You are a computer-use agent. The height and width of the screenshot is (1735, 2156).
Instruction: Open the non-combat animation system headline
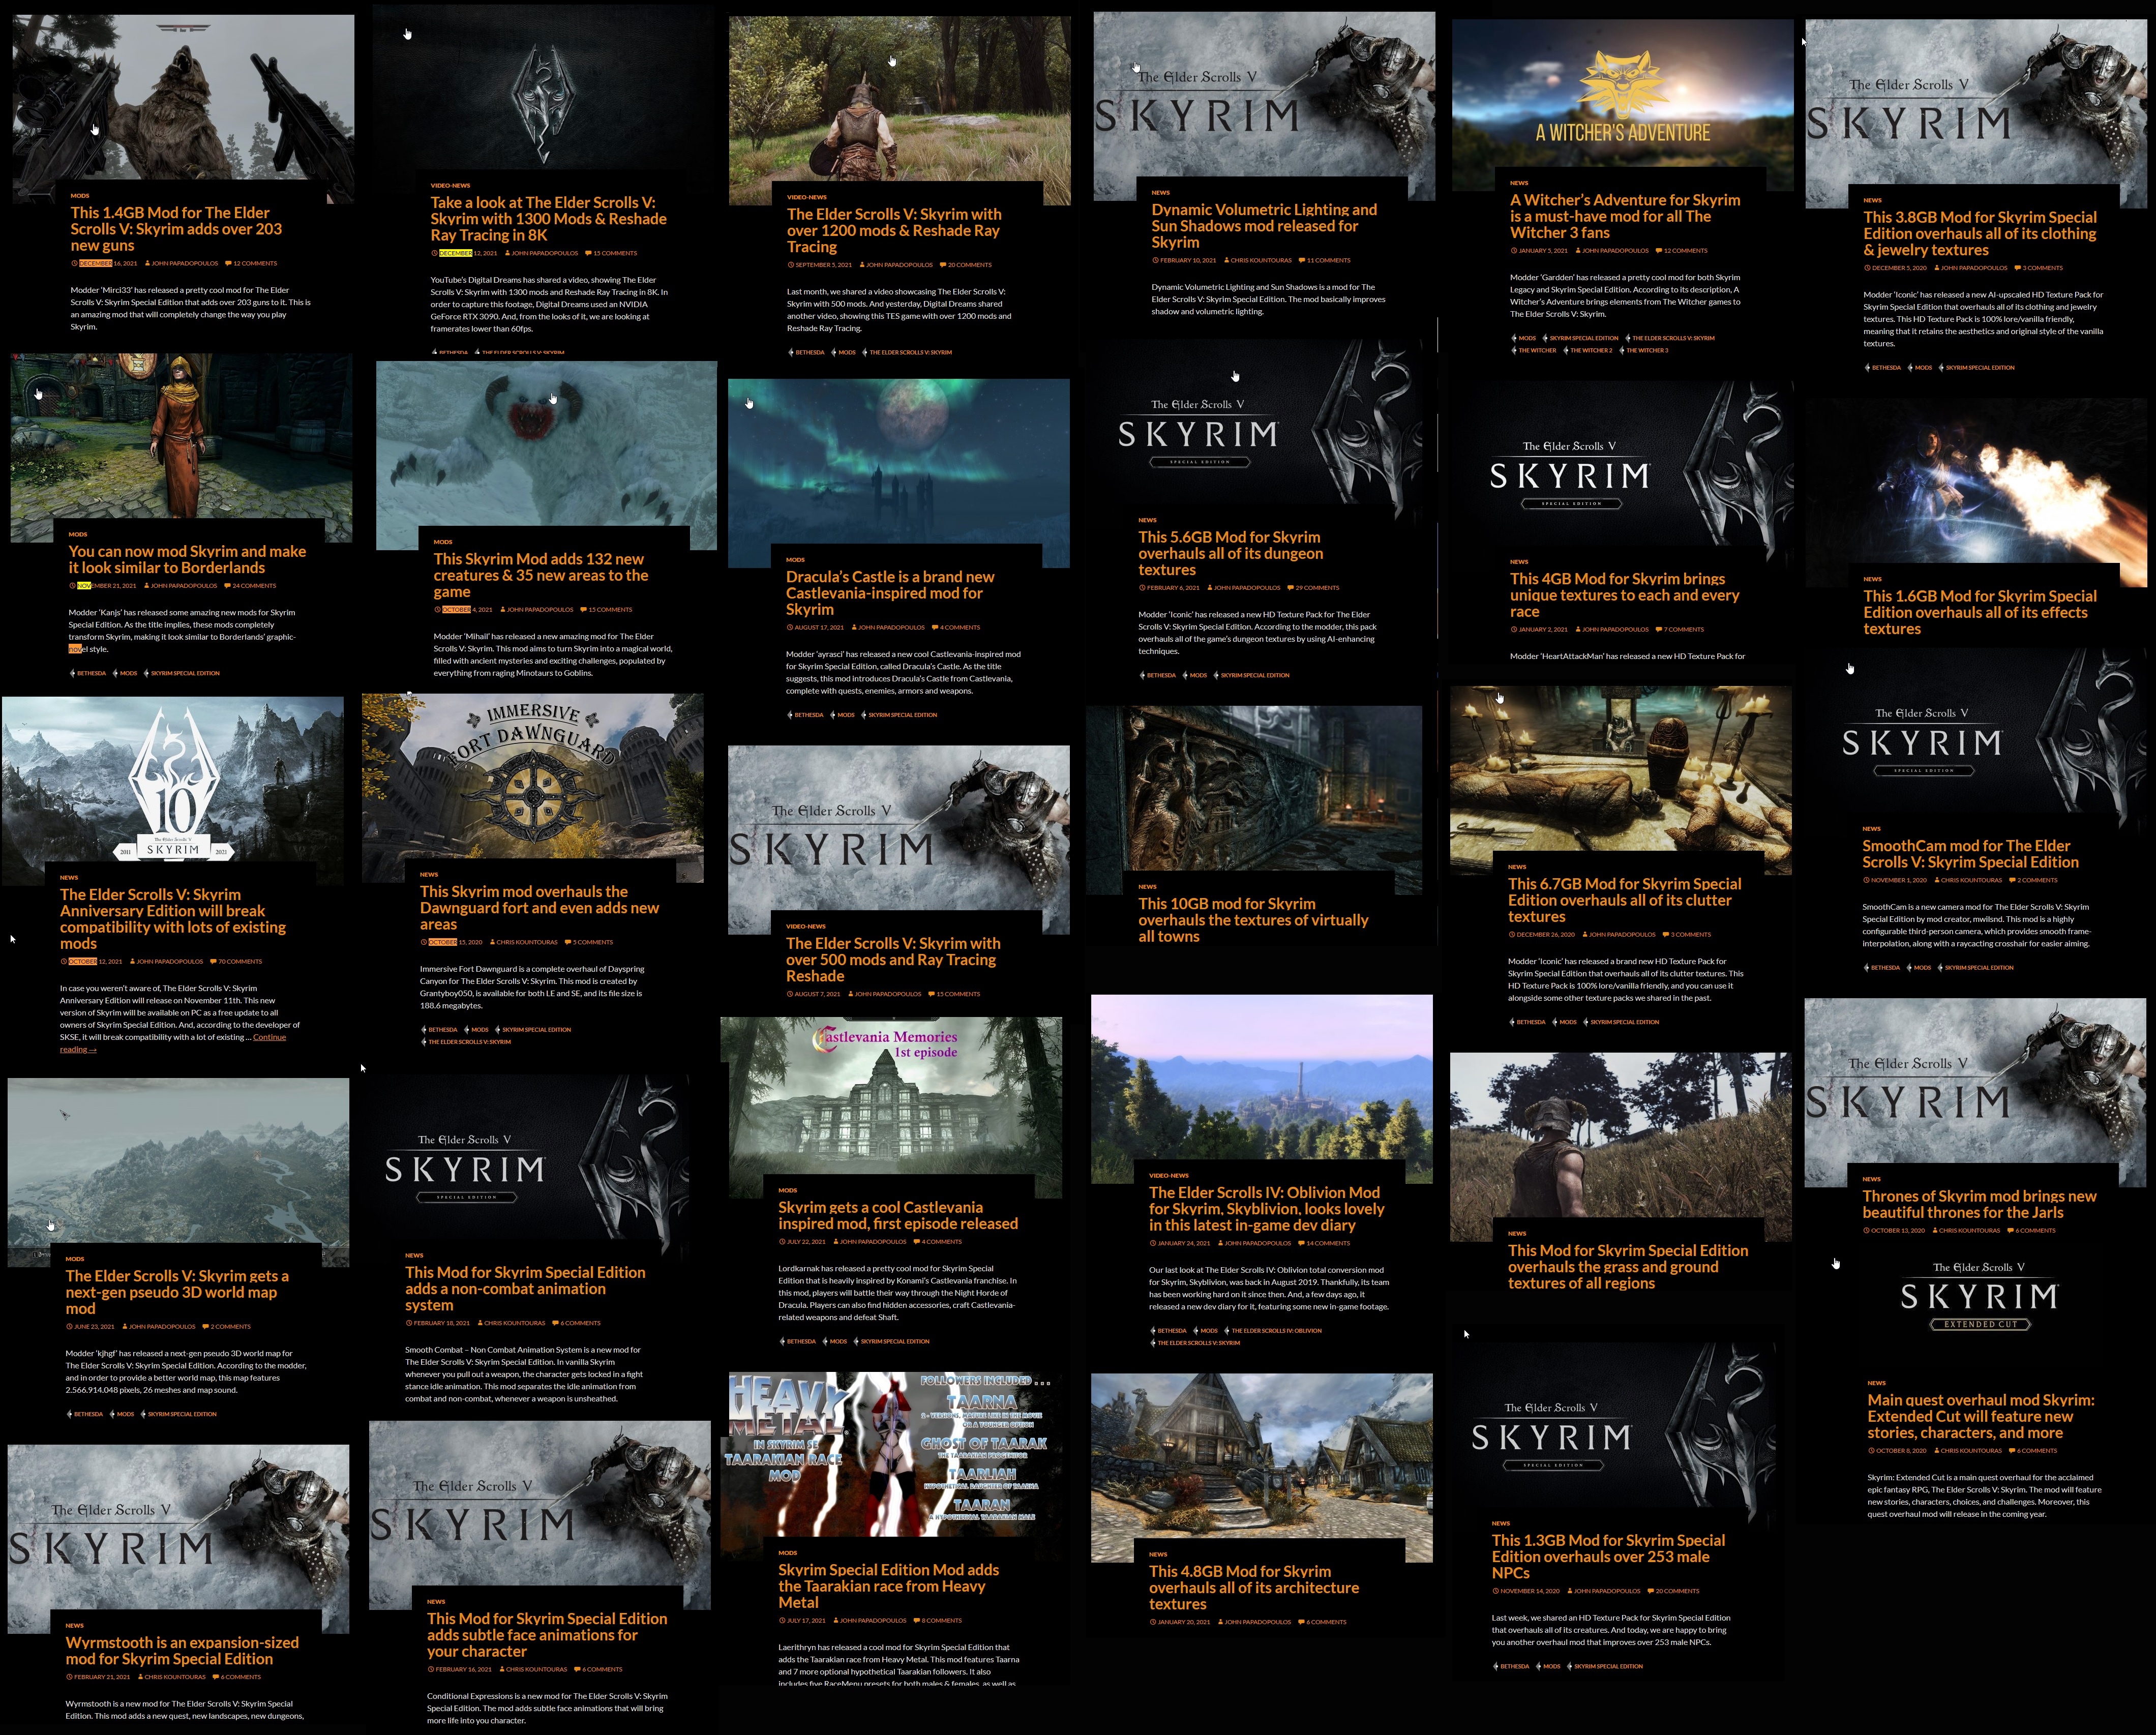[524, 1289]
